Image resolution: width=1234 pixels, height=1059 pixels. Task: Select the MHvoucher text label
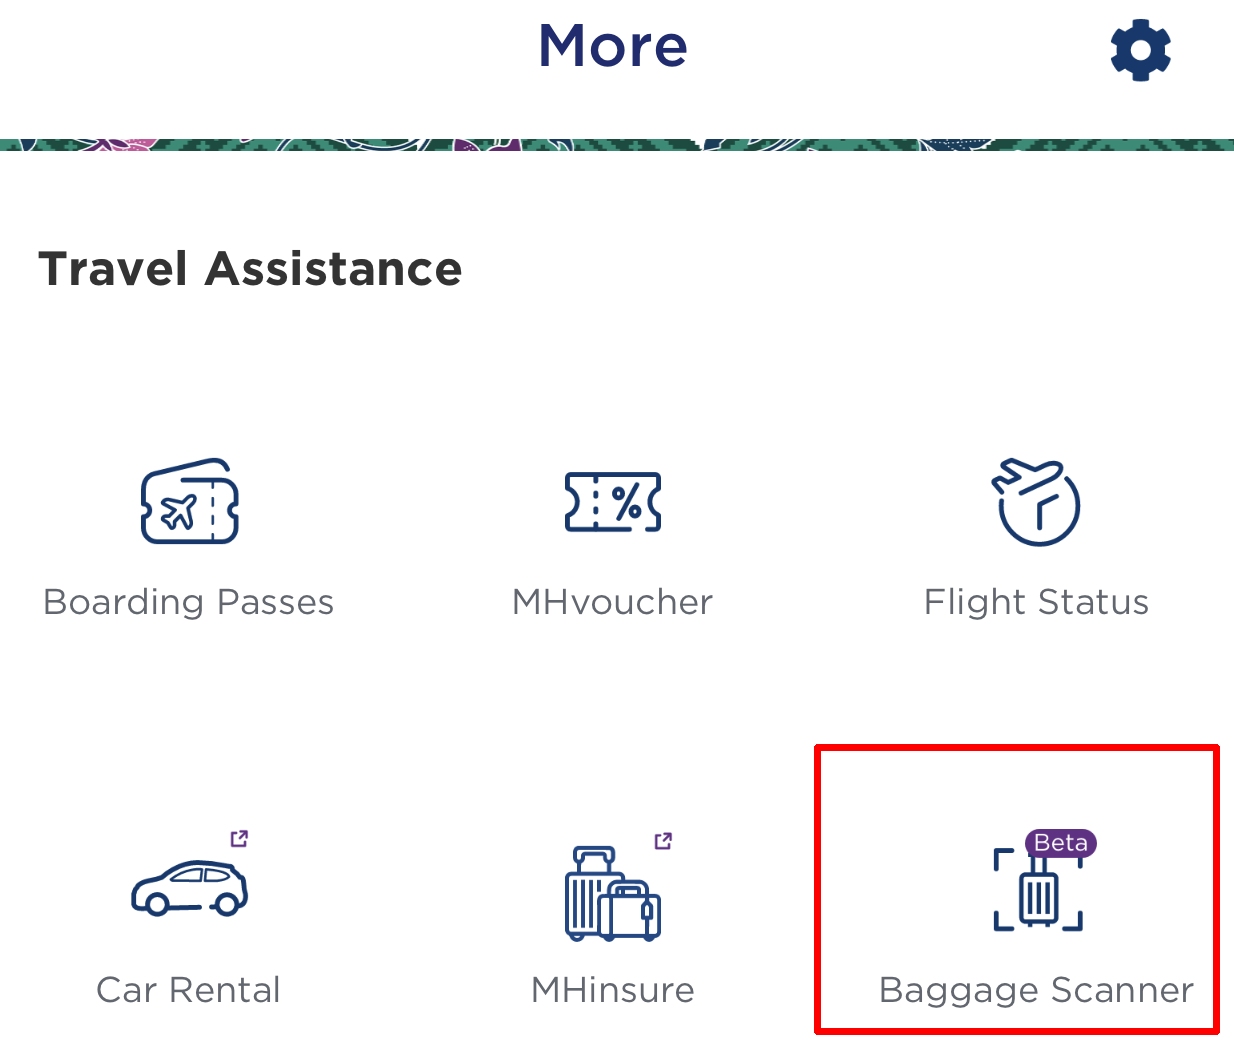612,602
